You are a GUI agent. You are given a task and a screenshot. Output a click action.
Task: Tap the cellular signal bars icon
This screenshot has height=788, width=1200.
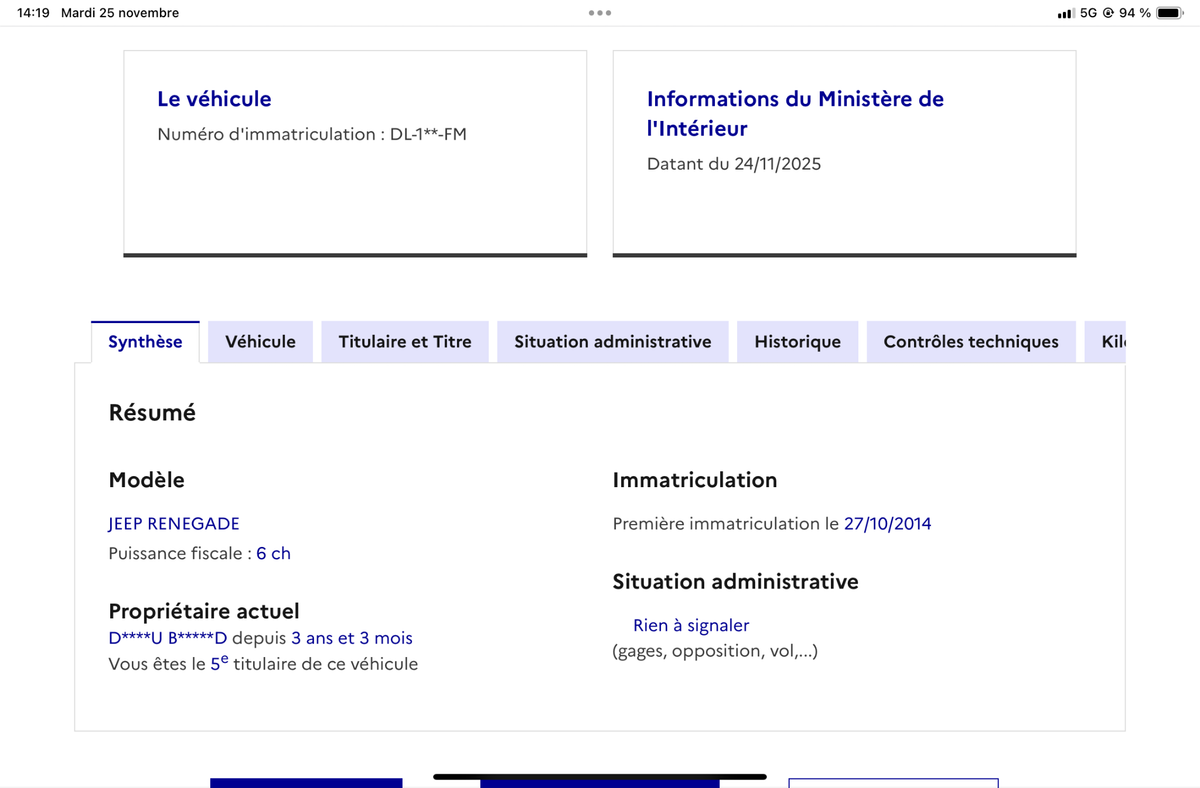point(1066,13)
